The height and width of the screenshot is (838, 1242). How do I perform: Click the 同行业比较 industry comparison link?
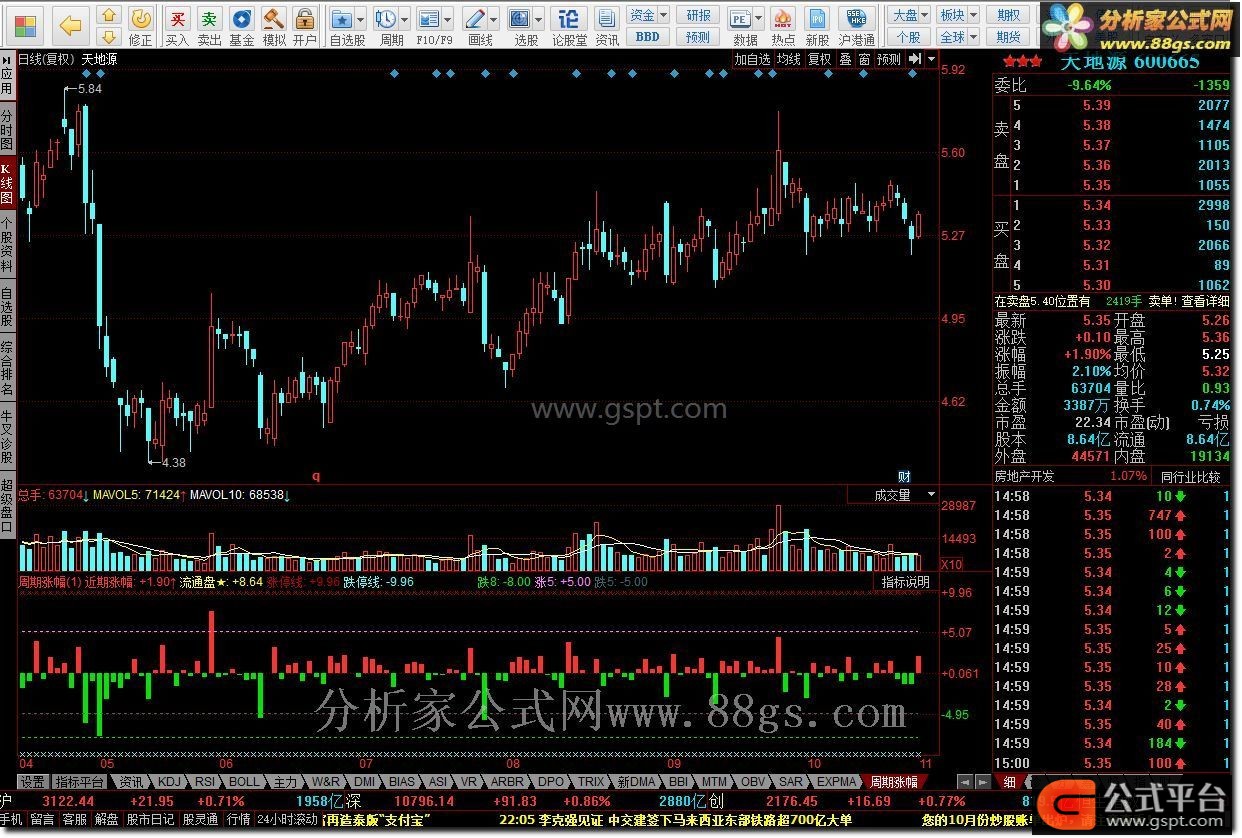click(1190, 476)
